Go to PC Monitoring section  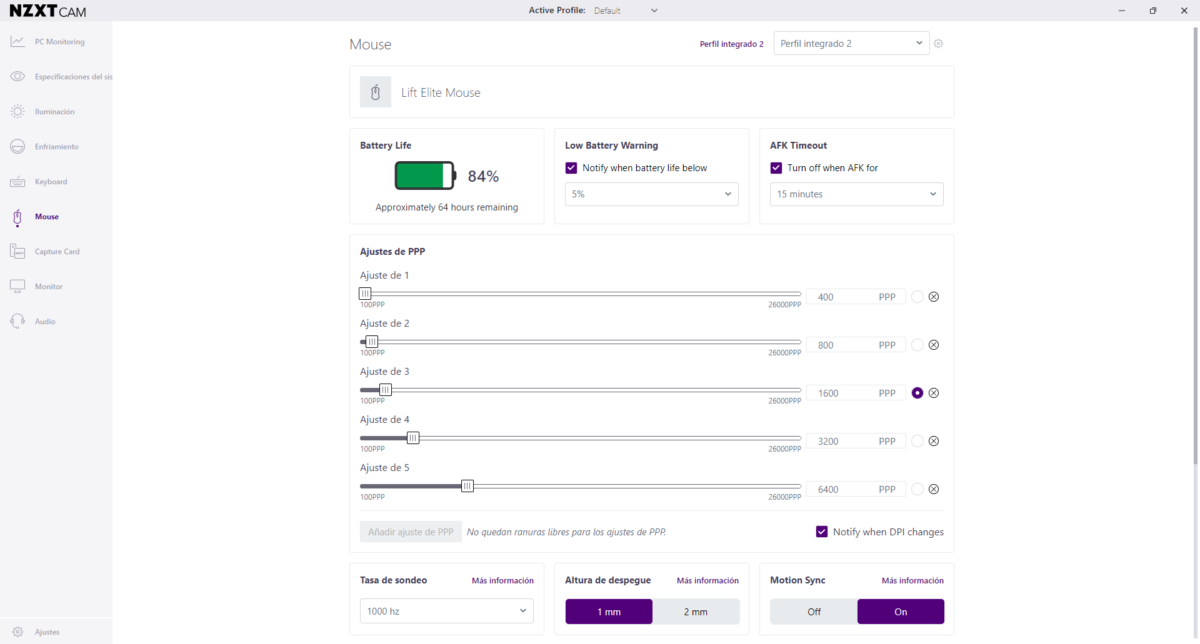[x=60, y=42]
